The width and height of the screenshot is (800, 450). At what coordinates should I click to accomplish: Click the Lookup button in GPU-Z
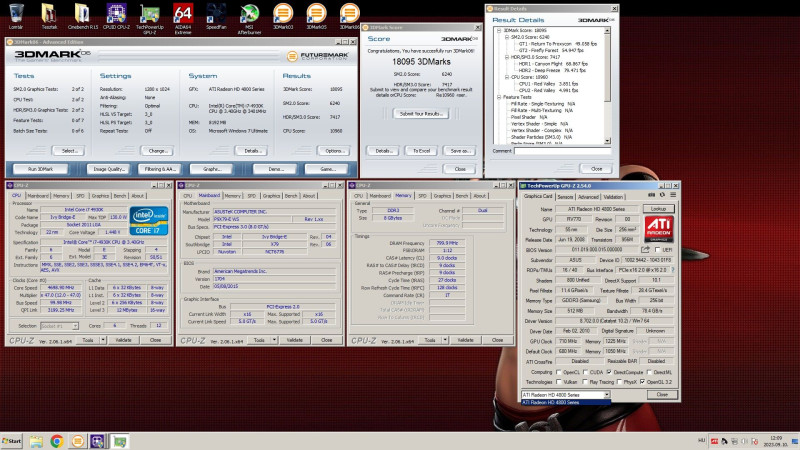[658, 209]
